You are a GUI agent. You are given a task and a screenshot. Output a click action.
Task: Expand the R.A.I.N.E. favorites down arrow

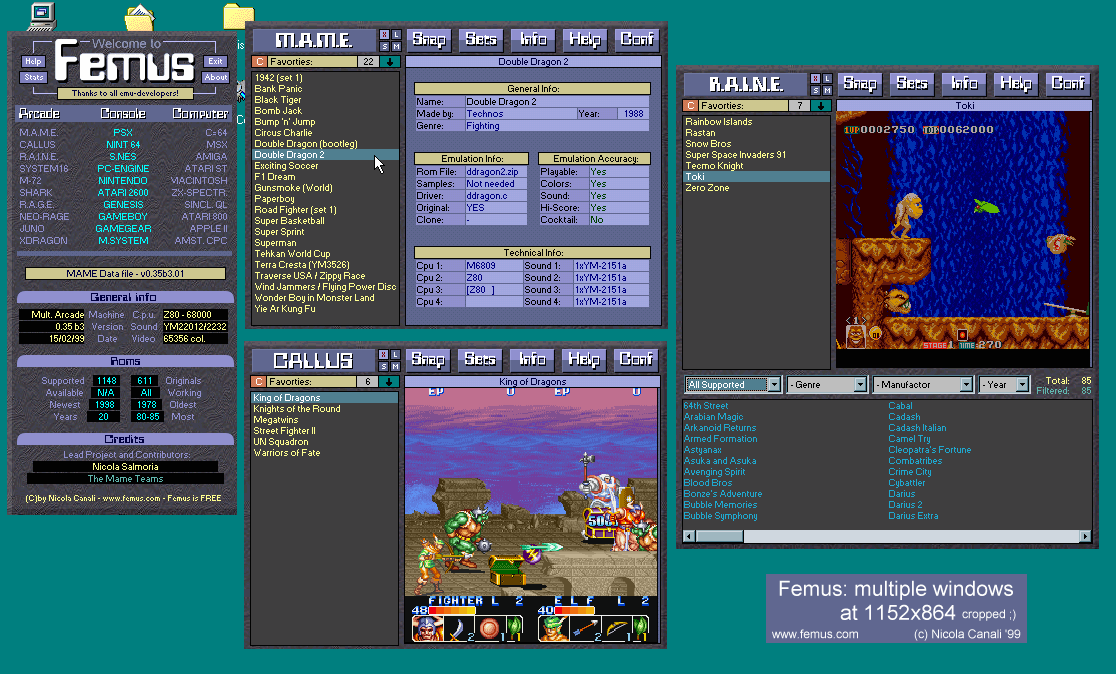(x=821, y=105)
